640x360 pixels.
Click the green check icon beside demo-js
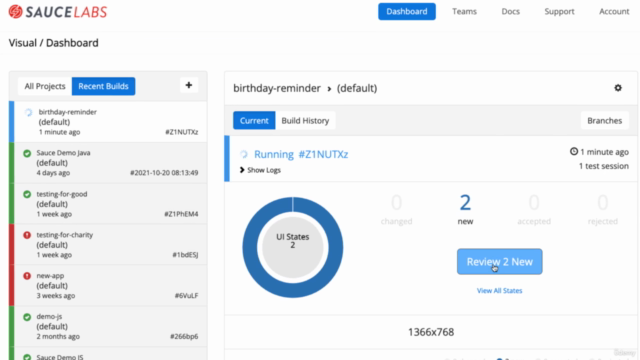(x=27, y=317)
